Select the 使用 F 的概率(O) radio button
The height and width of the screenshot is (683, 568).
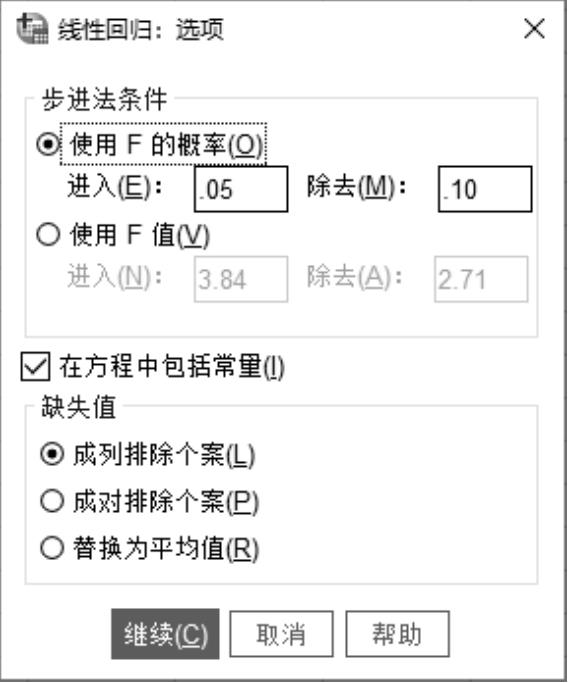coord(47,144)
